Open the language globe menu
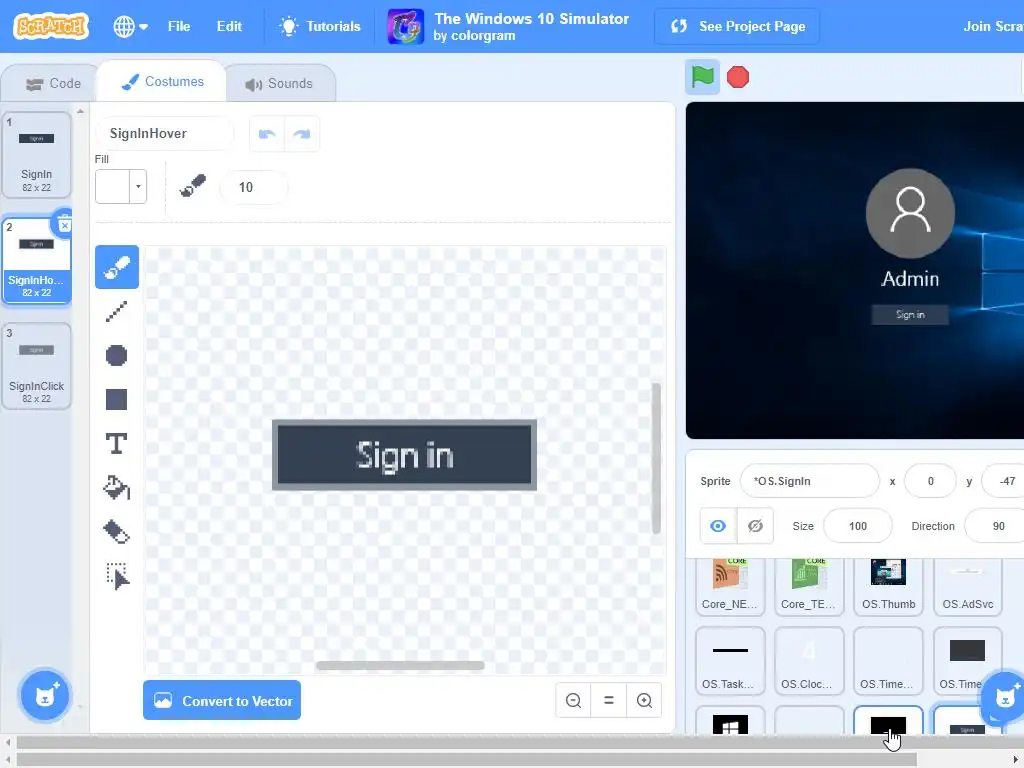This screenshot has width=1024, height=768. 130,26
